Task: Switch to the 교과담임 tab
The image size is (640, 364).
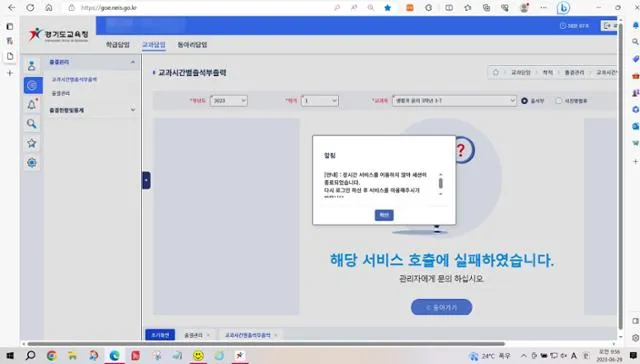Action: tap(154, 45)
